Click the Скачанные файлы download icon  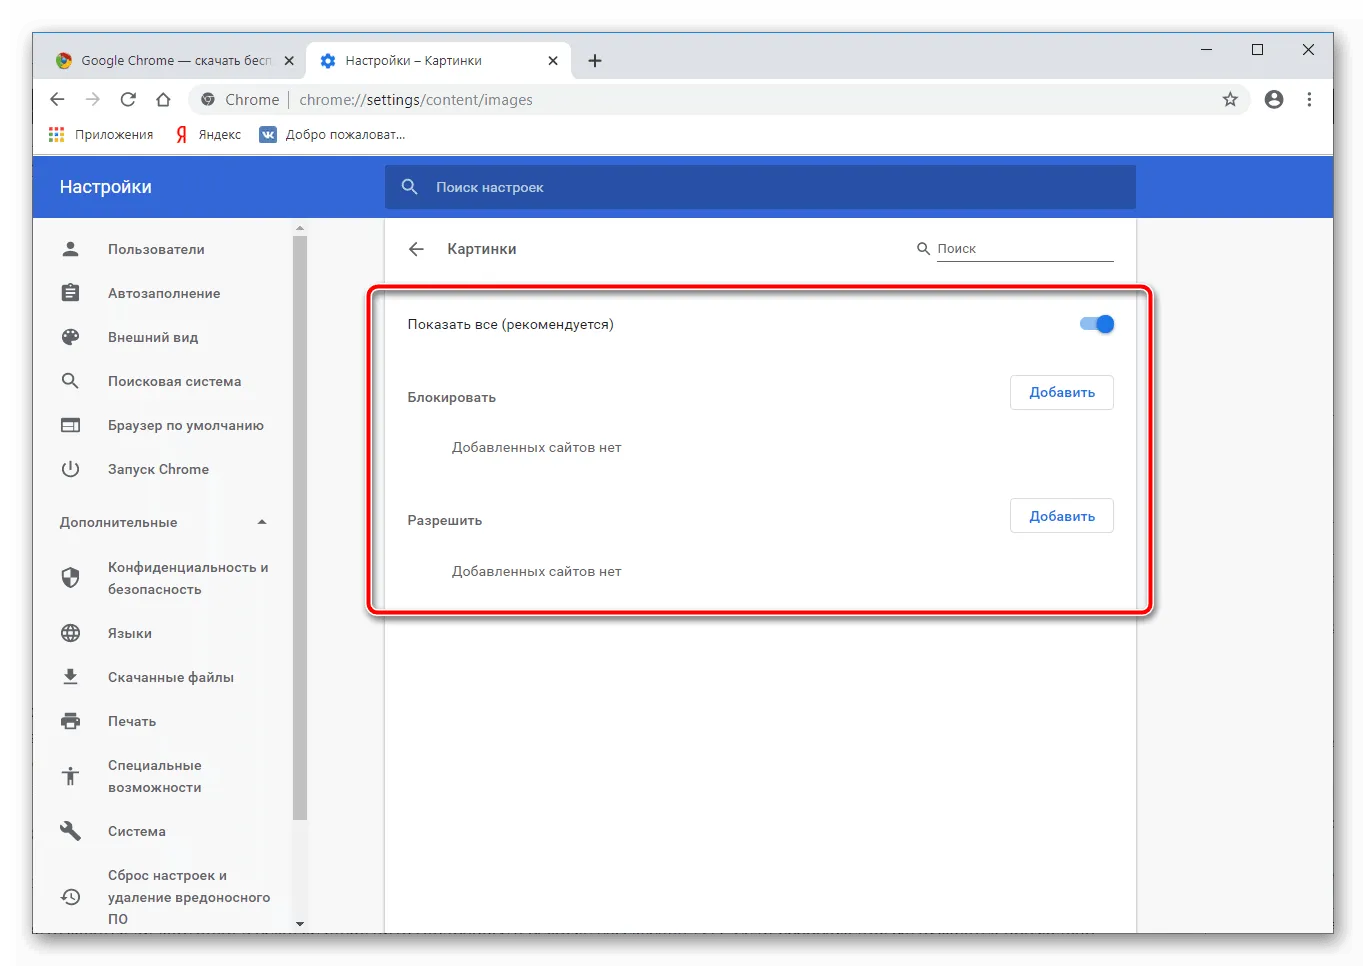click(x=70, y=677)
